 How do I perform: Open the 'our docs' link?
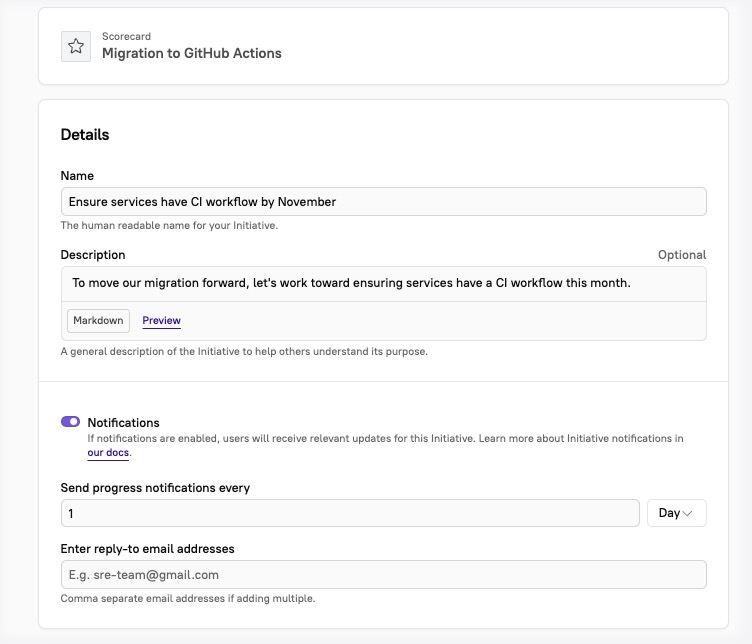point(108,453)
